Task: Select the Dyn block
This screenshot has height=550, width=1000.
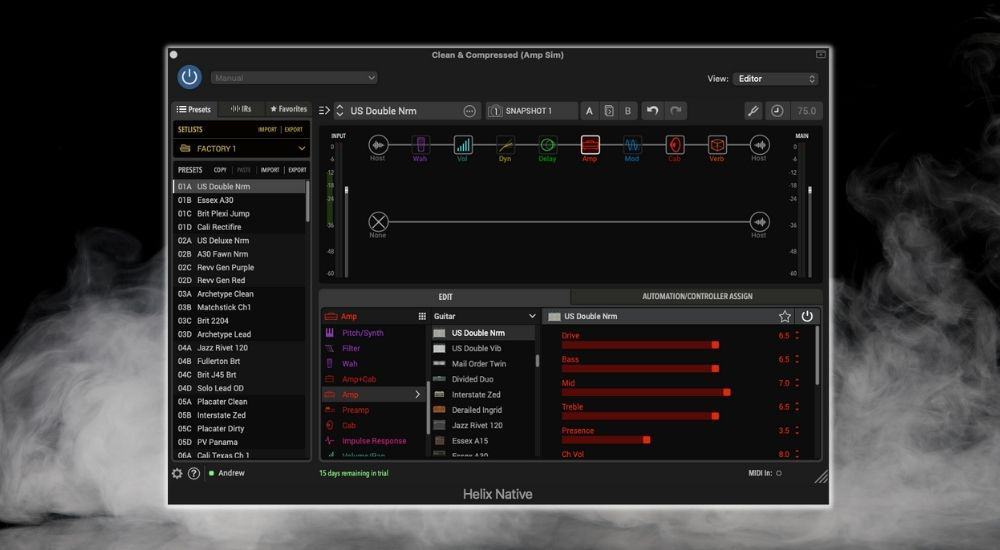Action: 505,145
